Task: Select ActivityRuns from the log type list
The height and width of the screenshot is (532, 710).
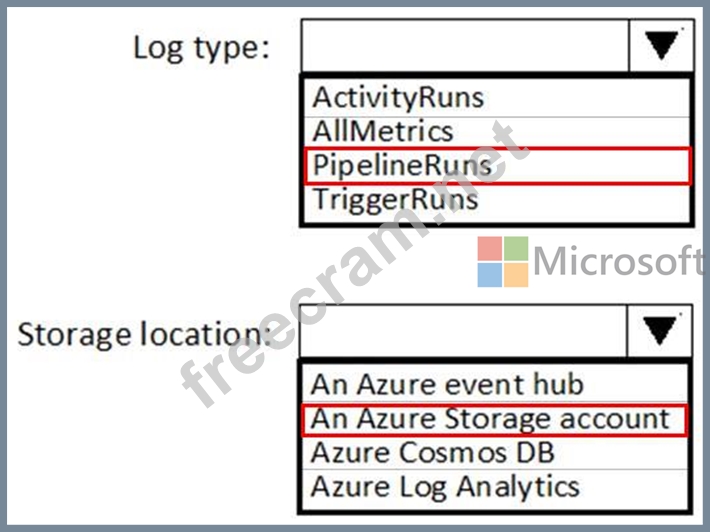Action: pyautogui.click(x=497, y=98)
